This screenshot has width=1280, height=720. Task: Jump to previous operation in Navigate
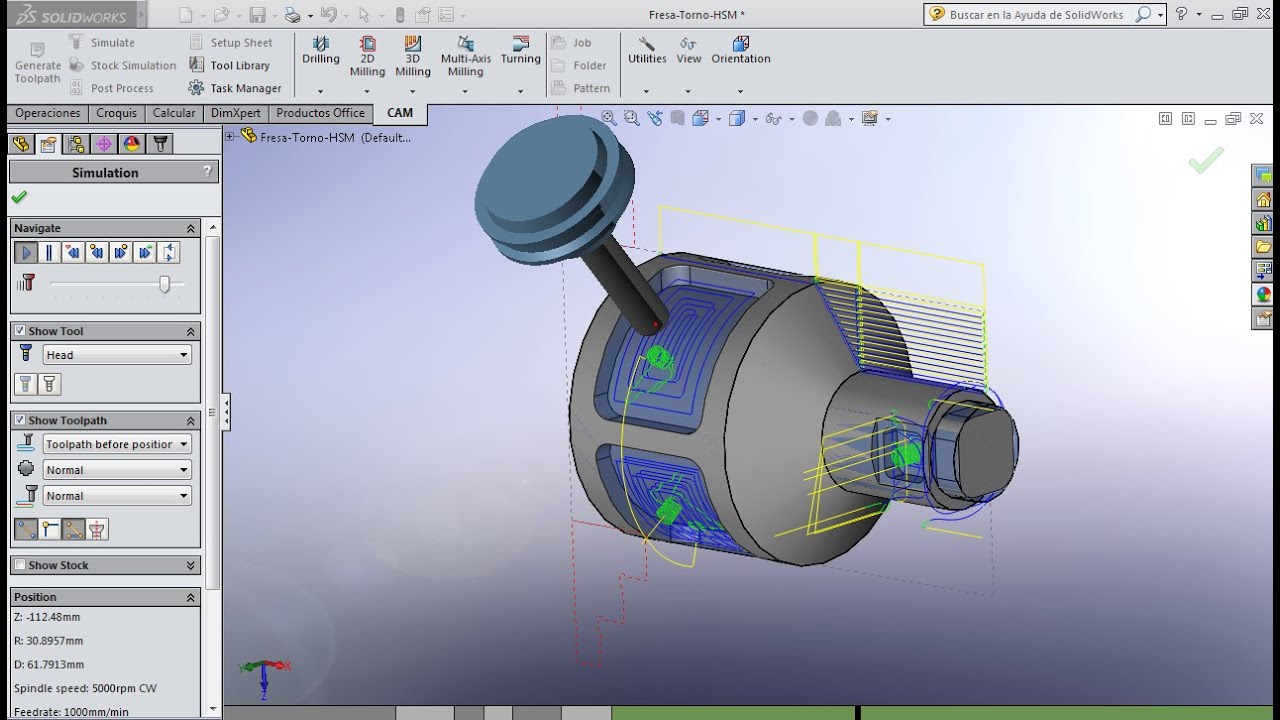pos(72,252)
